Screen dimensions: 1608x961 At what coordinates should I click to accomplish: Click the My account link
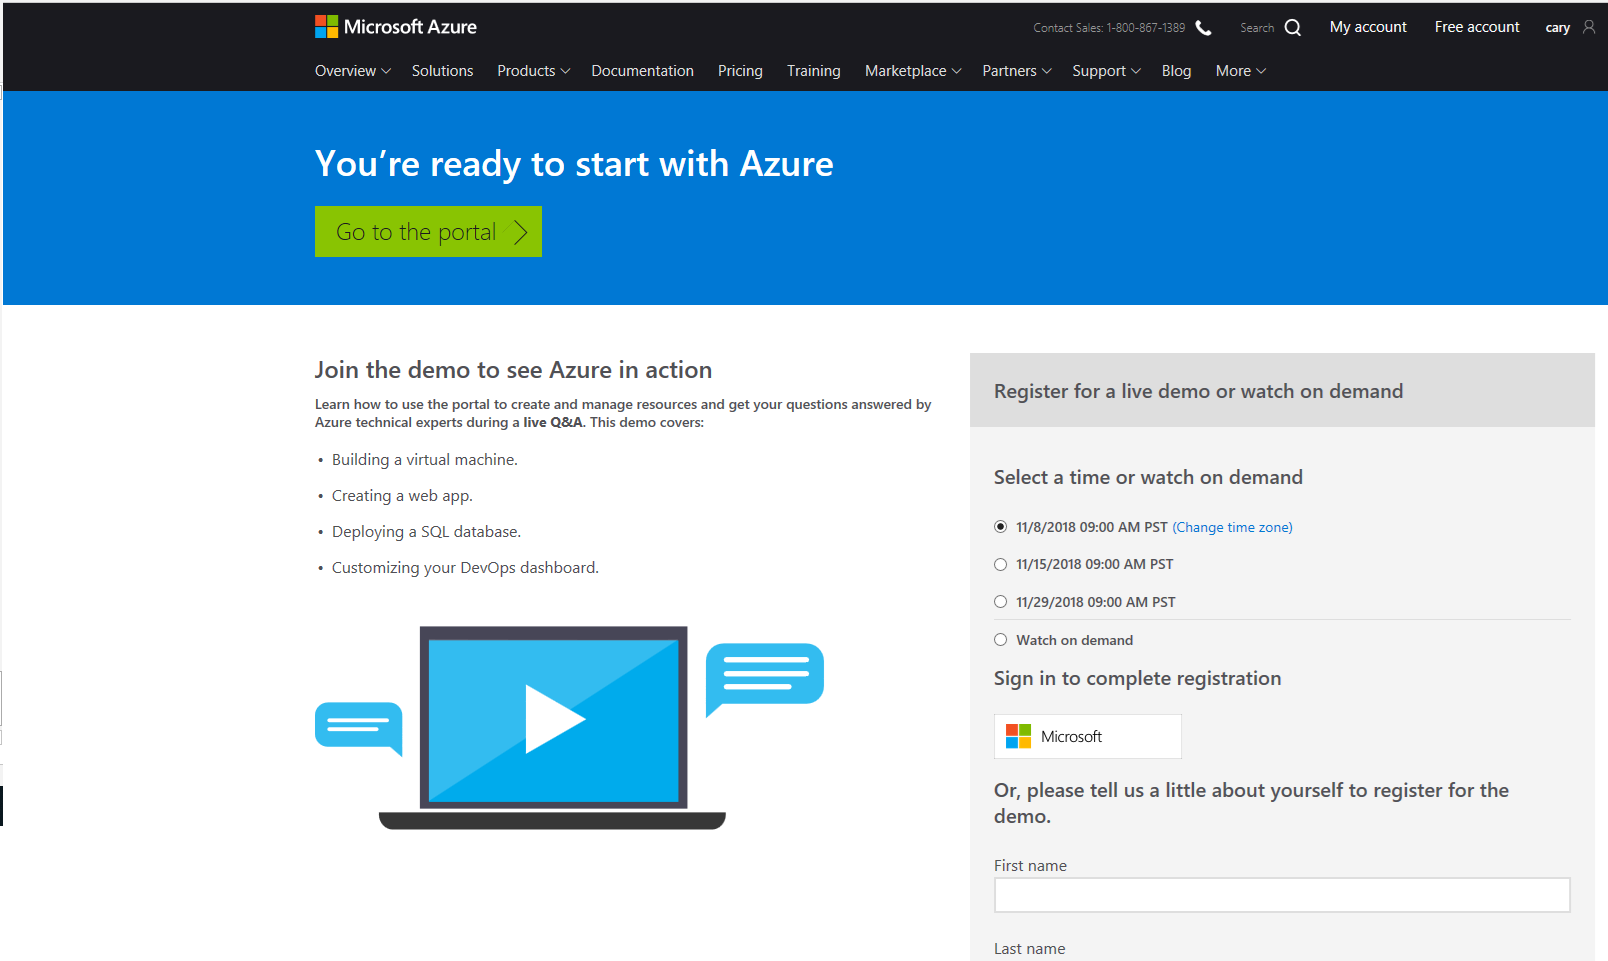[1368, 27]
